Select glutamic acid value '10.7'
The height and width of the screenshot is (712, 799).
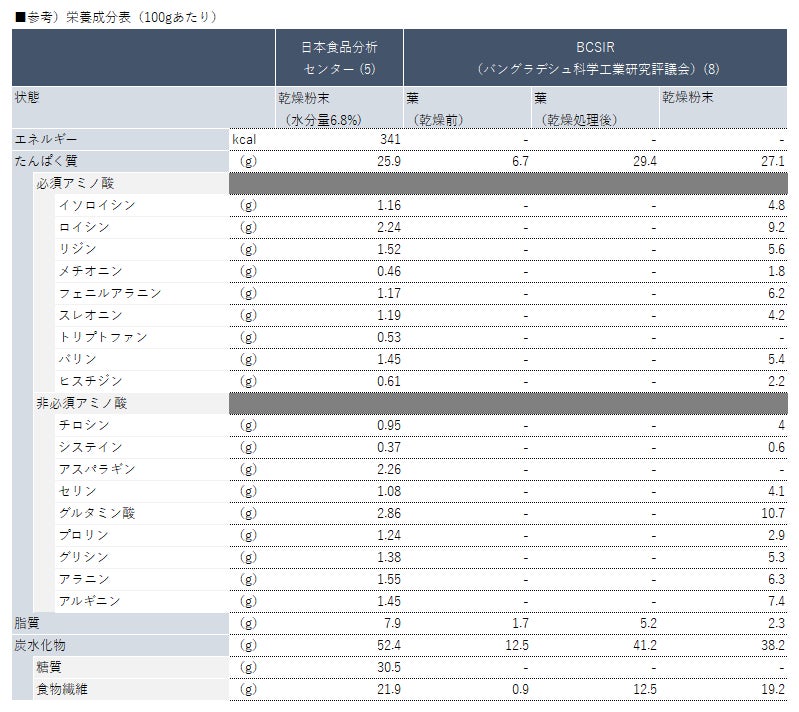[x=773, y=513]
